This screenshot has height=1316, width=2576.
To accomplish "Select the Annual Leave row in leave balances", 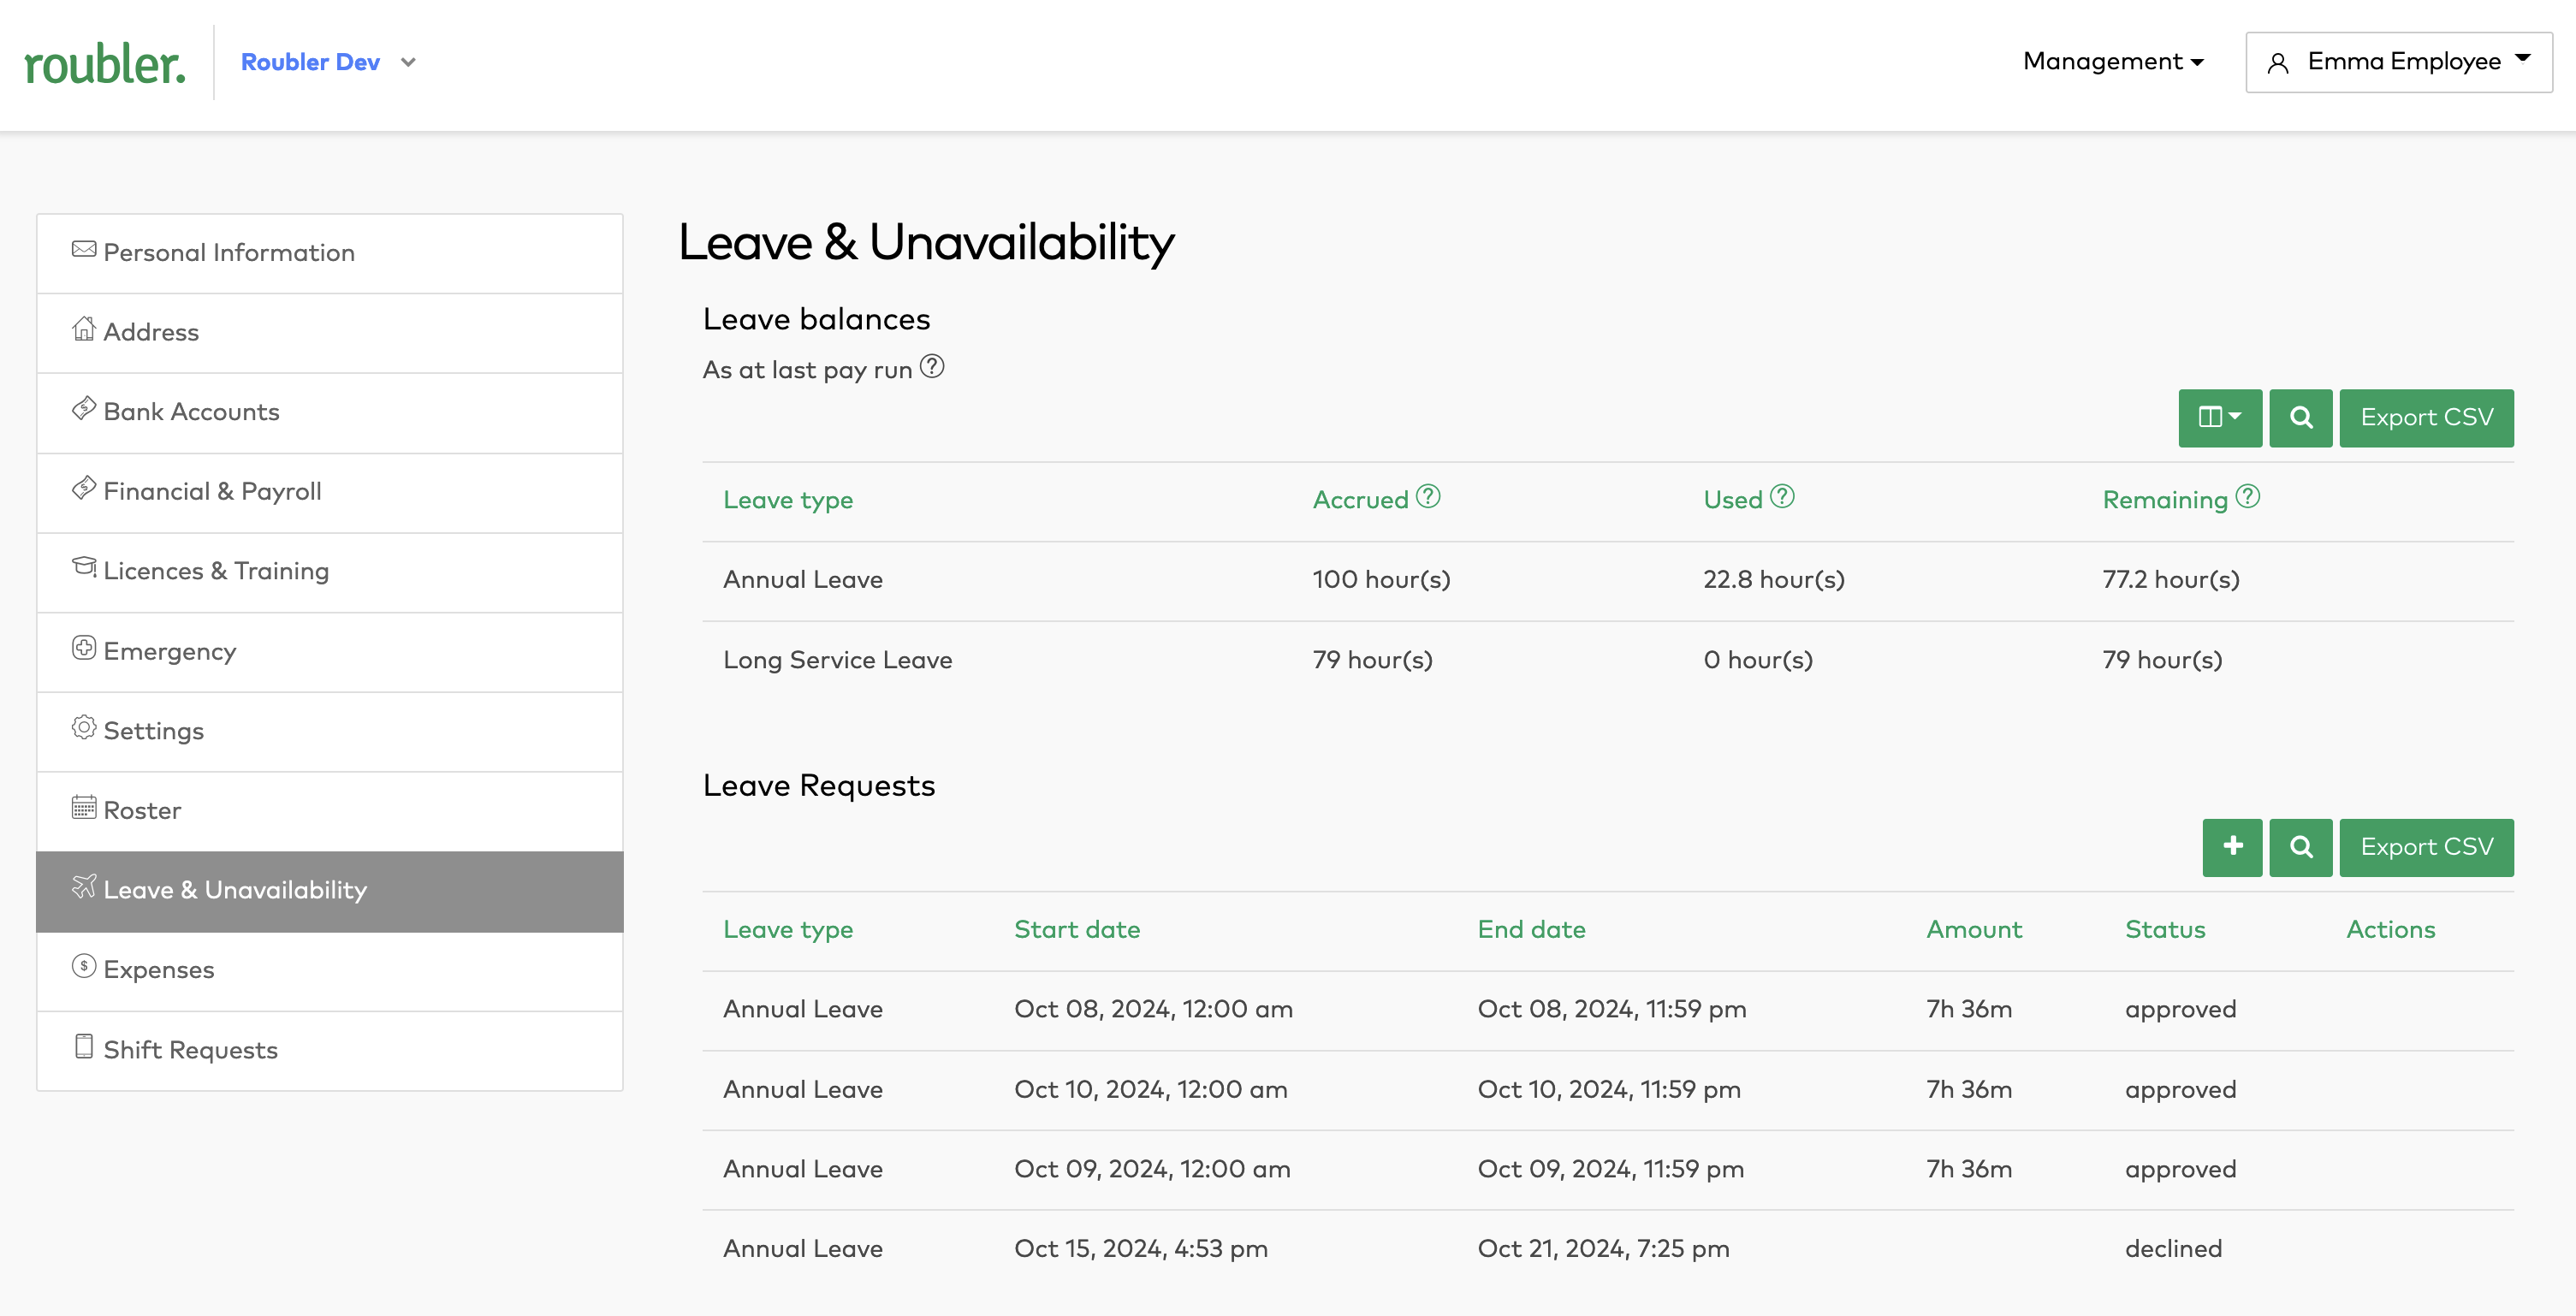I will click(x=1608, y=581).
